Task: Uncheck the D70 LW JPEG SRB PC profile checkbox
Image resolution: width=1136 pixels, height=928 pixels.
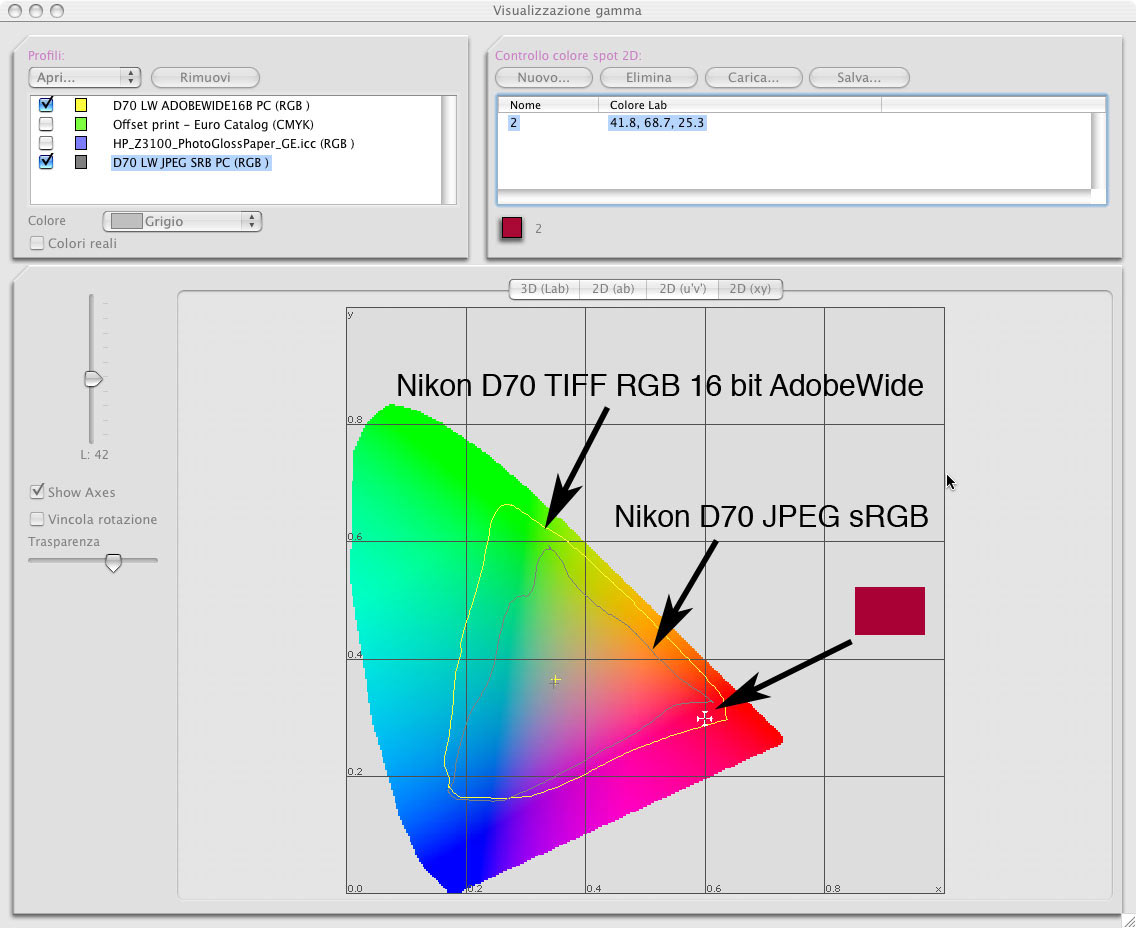Action: click(x=46, y=162)
